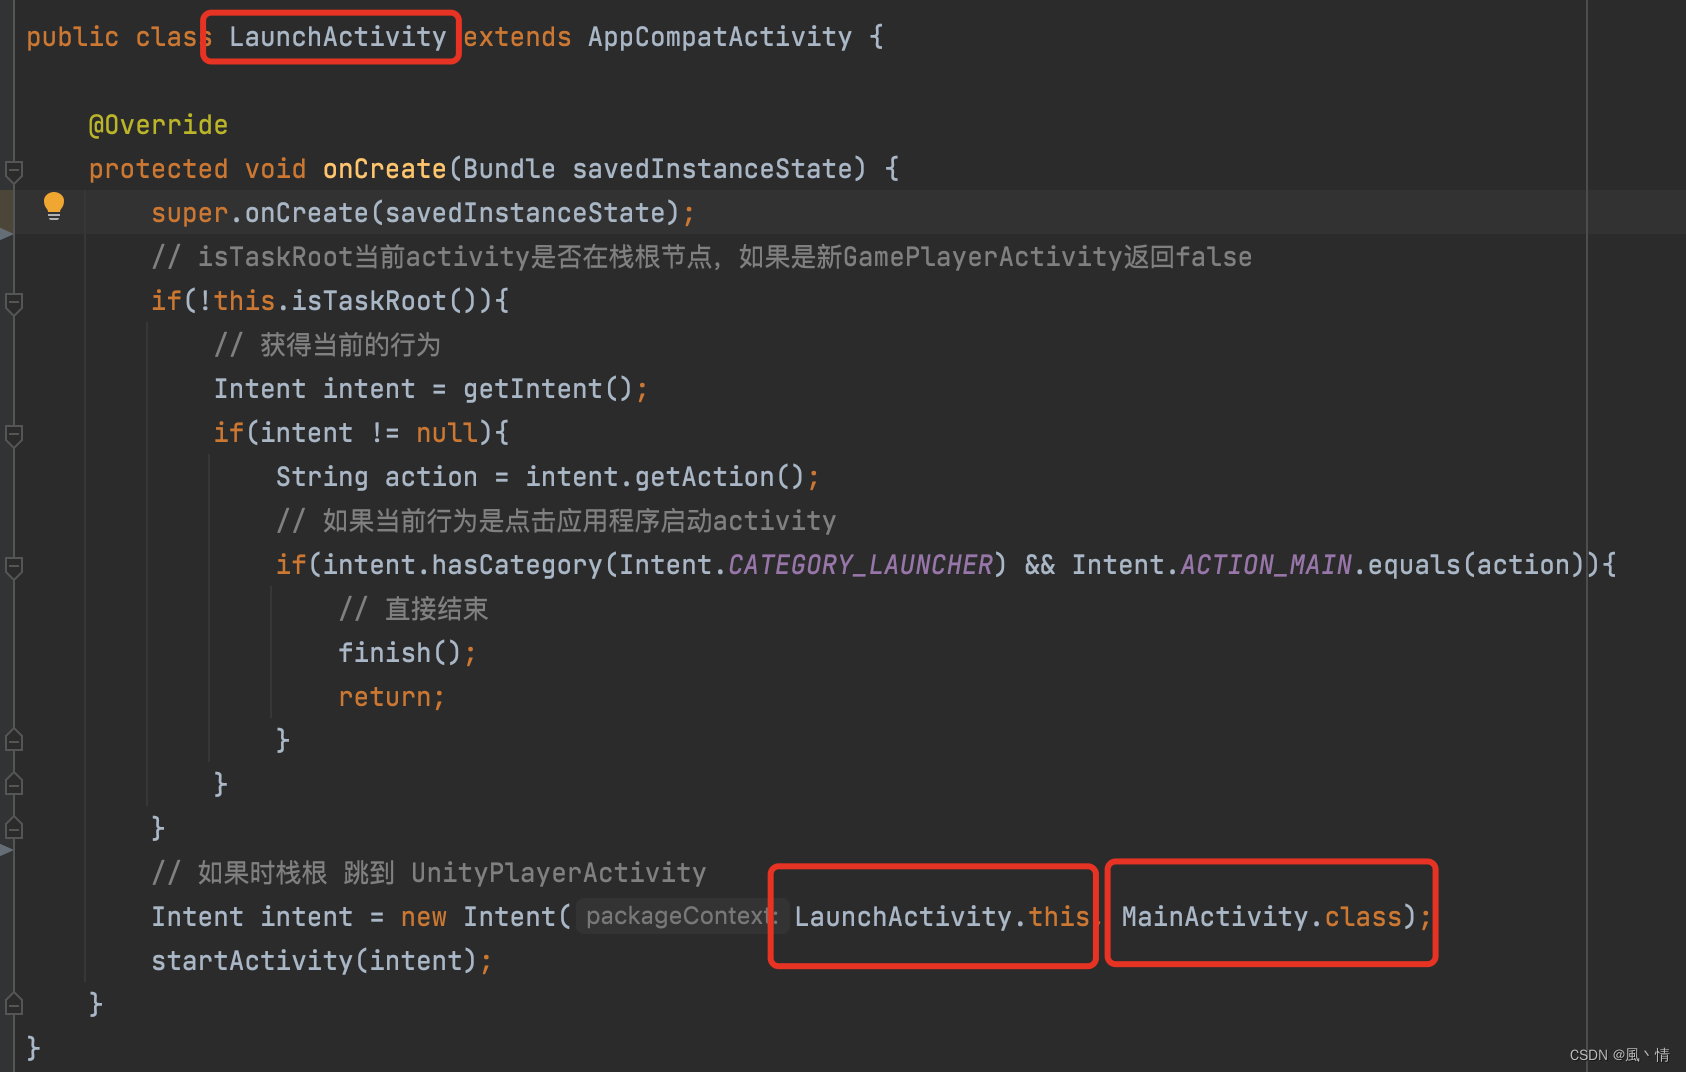The image size is (1686, 1072).
Task: Click equals(action) in the condition
Action: tap(1477, 565)
